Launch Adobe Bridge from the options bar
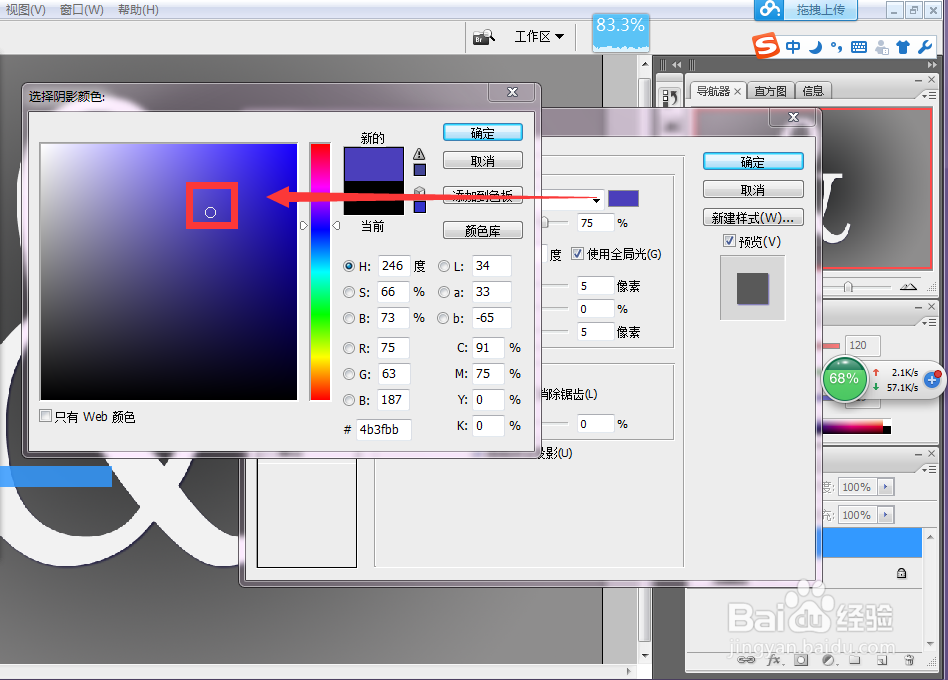The width and height of the screenshot is (948, 680). coord(484,37)
